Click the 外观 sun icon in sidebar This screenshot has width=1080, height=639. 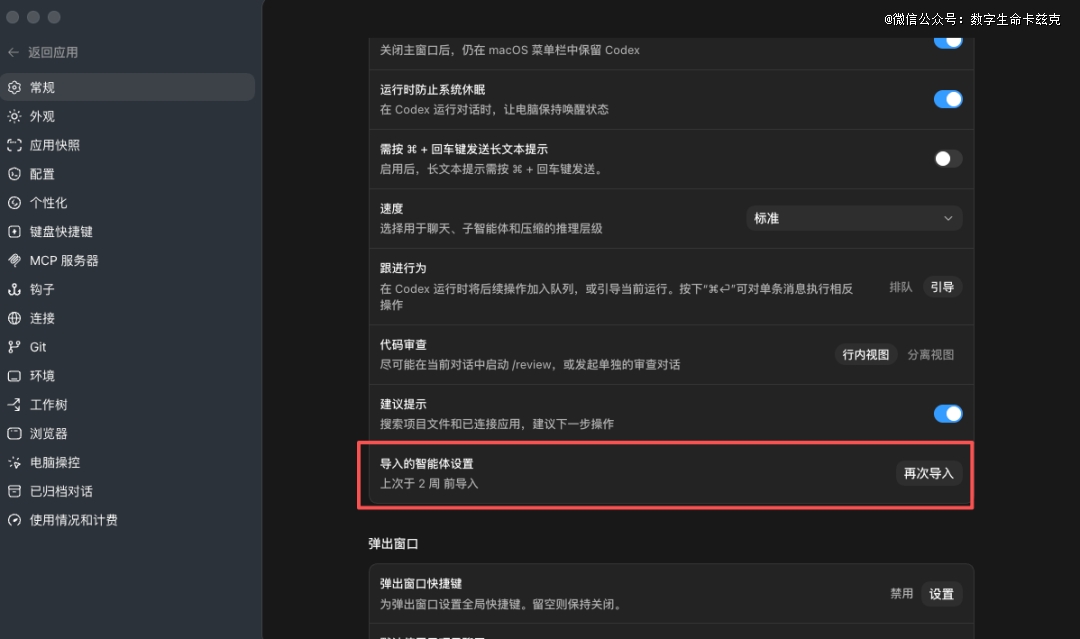tap(14, 116)
